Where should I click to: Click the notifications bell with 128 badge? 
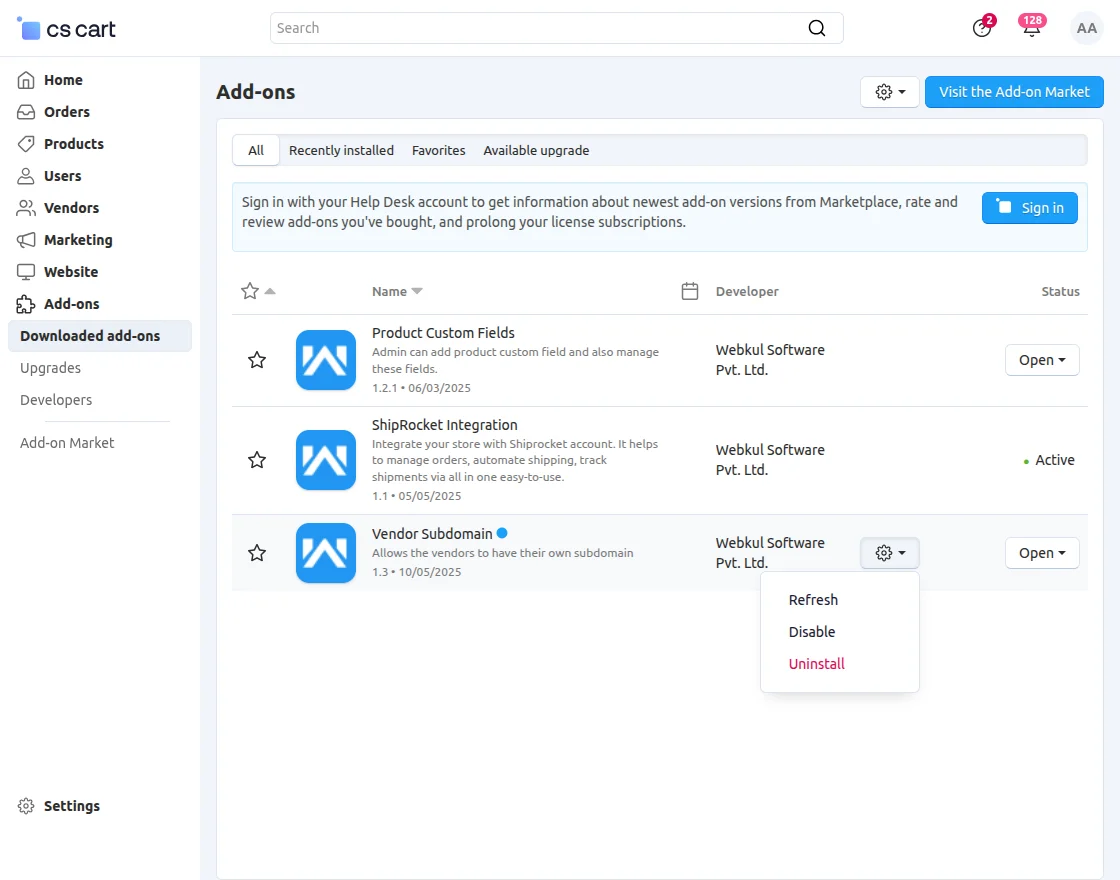(1032, 28)
